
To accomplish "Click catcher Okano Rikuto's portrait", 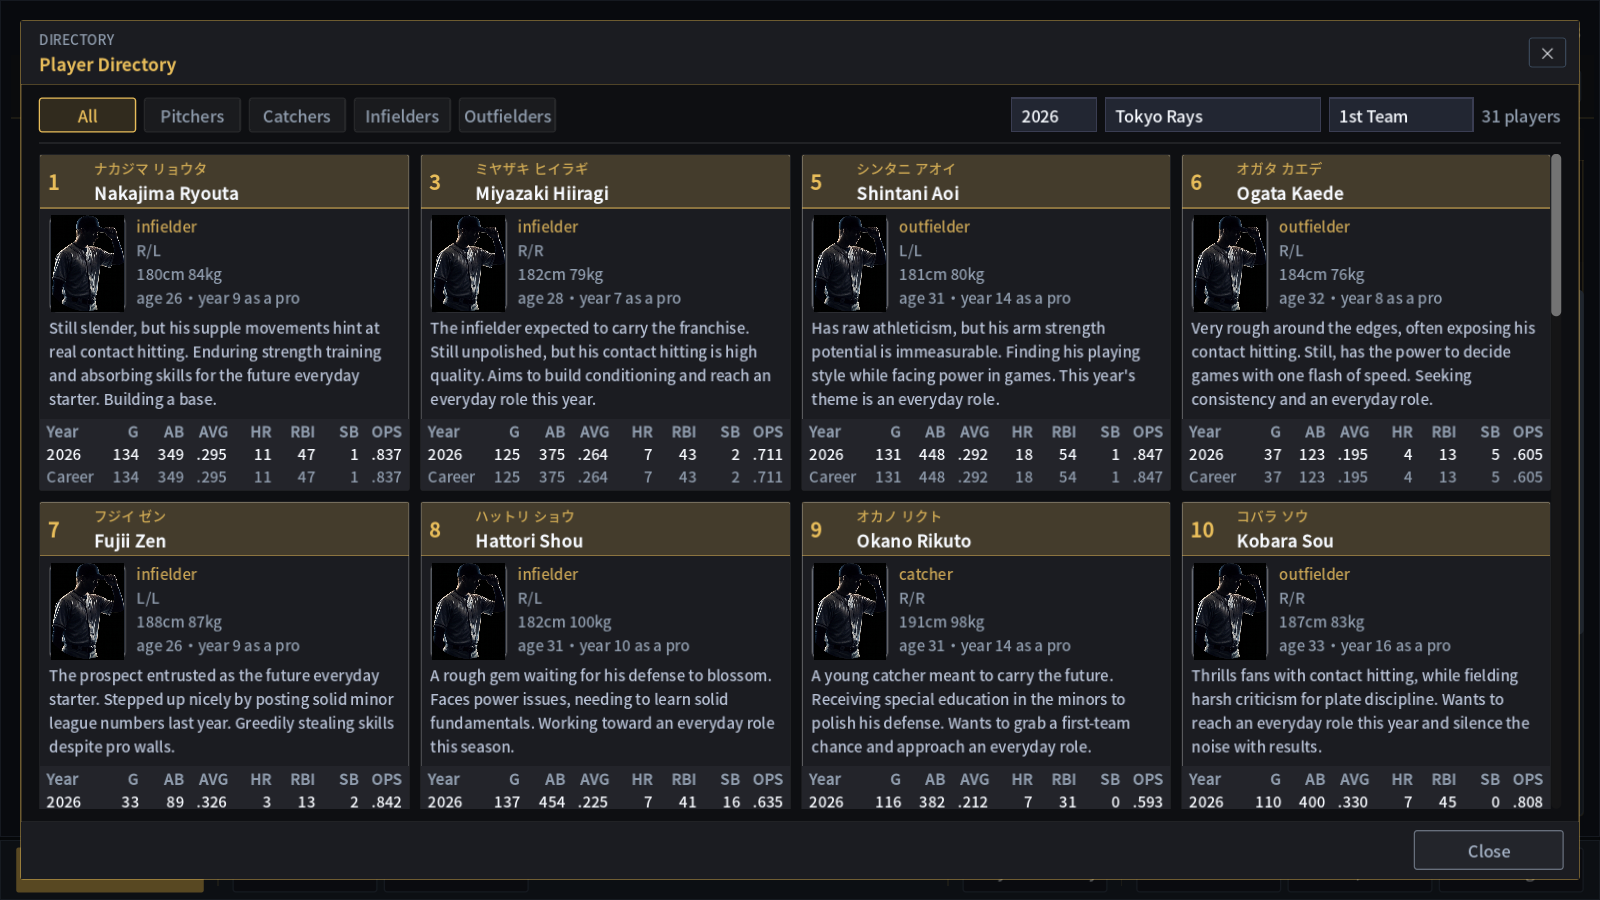I will tap(849, 611).
